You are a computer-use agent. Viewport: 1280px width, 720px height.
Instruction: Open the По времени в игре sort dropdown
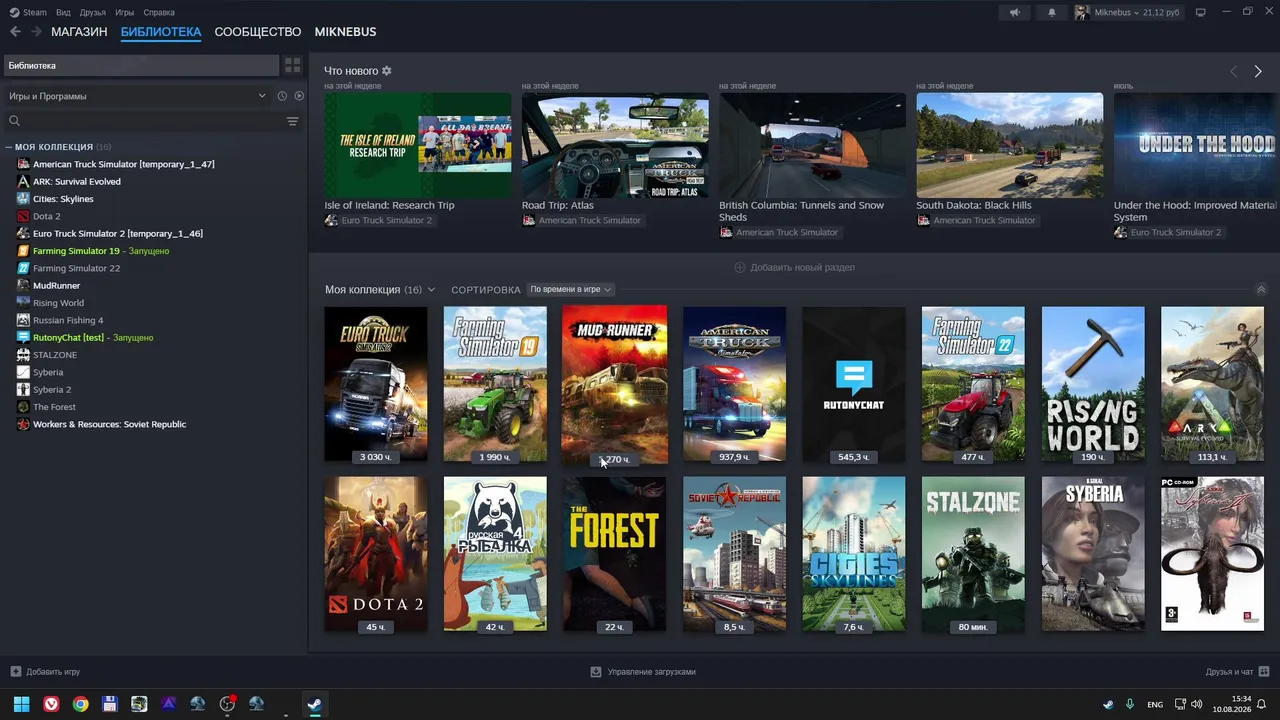(x=571, y=289)
